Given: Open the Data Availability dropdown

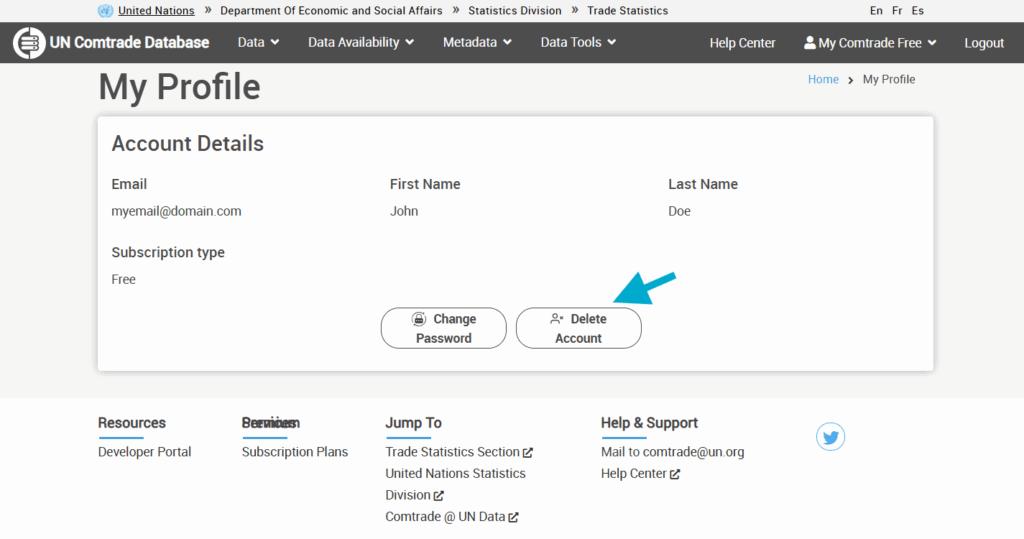Looking at the screenshot, I should coord(360,42).
